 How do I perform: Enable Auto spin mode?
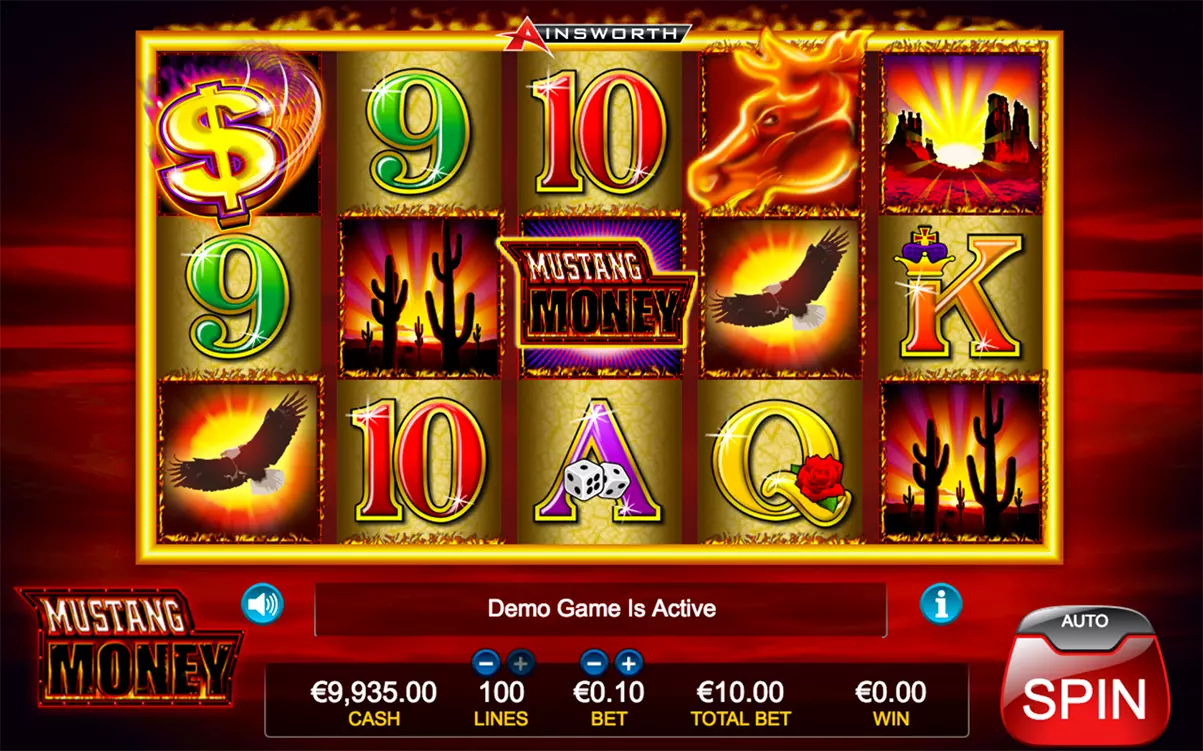click(1084, 622)
